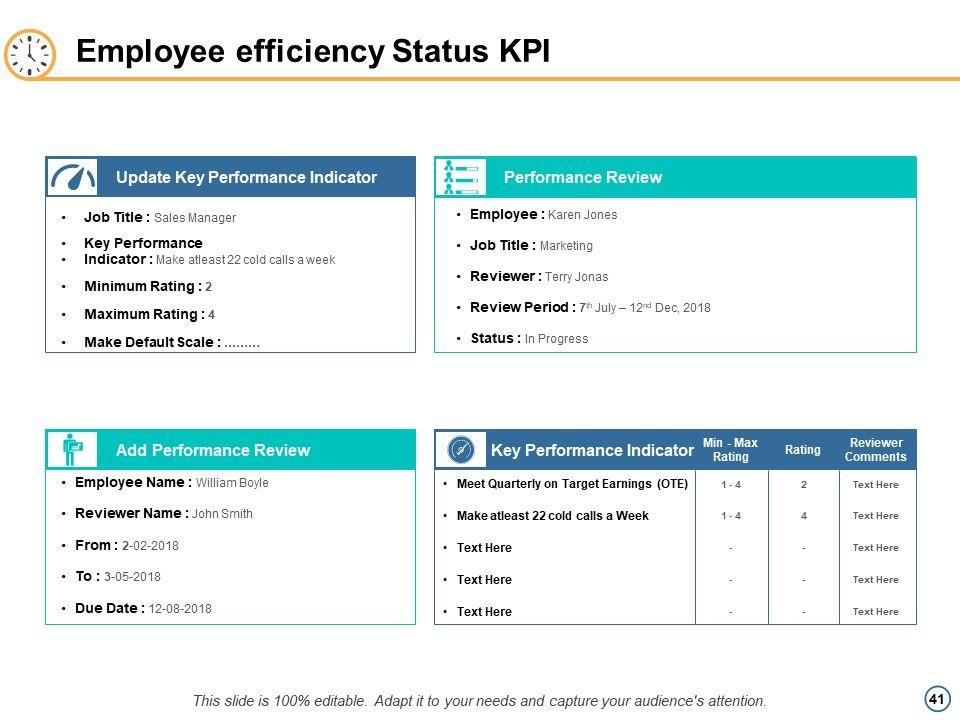Click rating value 4 for cold calls row
960x720 pixels.
(x=803, y=516)
